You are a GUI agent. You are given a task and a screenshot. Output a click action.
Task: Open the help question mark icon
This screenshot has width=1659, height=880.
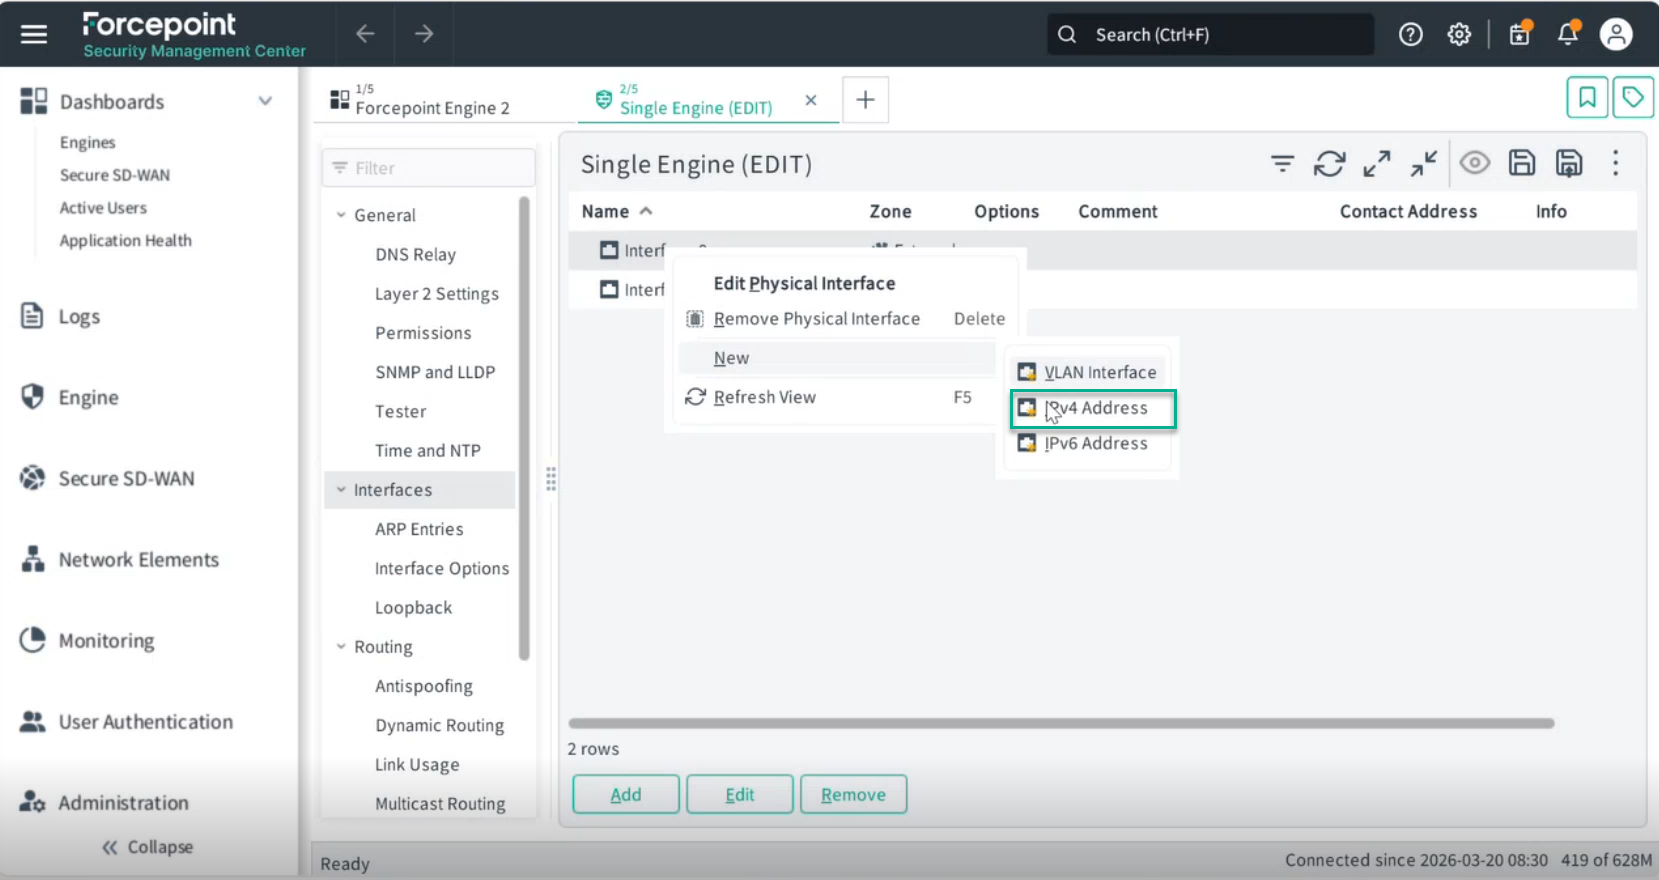point(1411,34)
